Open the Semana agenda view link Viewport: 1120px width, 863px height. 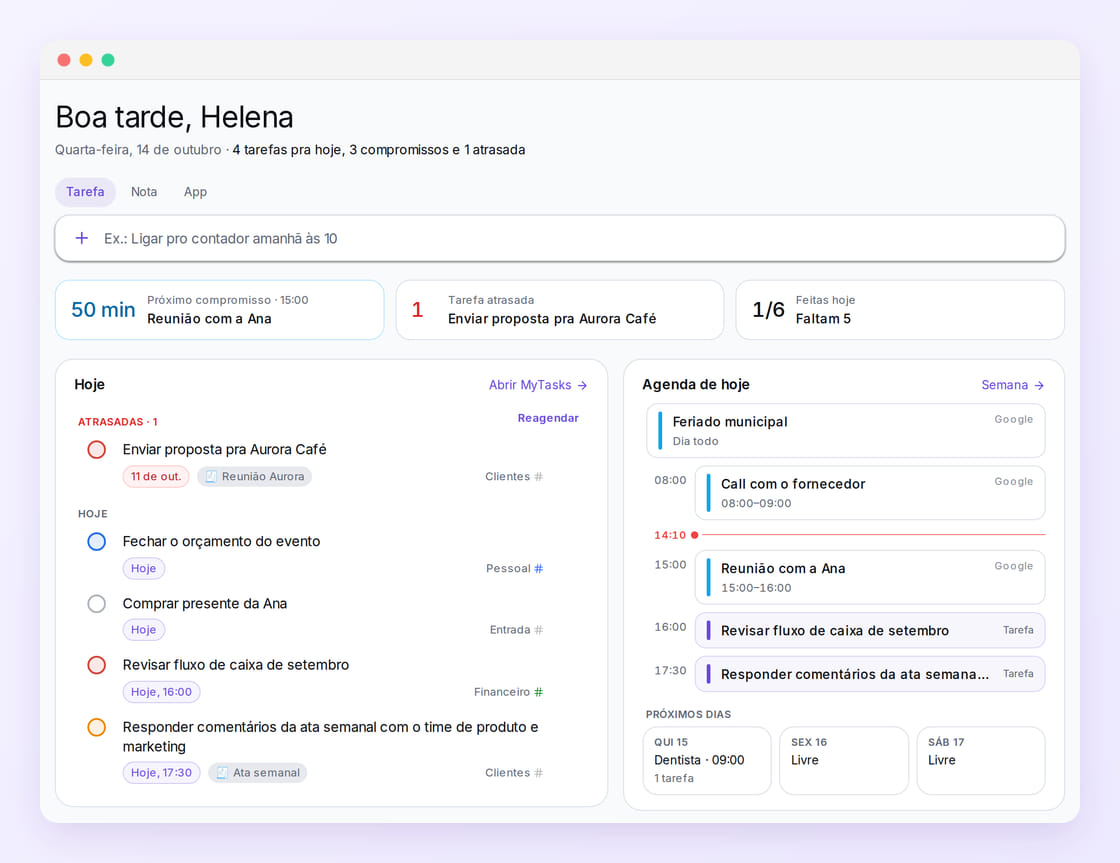[1012, 385]
